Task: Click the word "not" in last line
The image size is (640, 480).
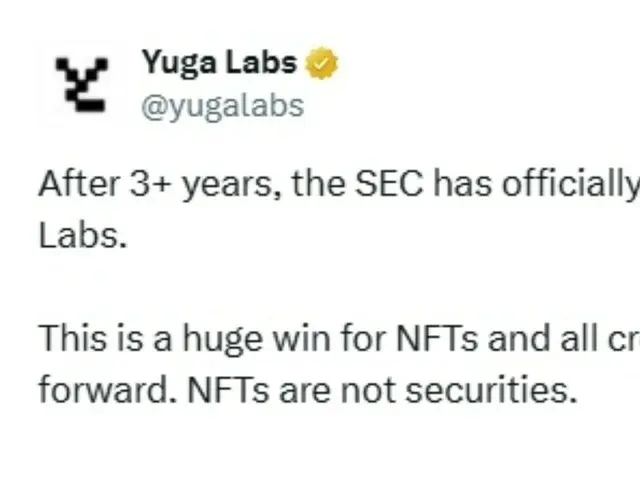Action: tap(368, 389)
